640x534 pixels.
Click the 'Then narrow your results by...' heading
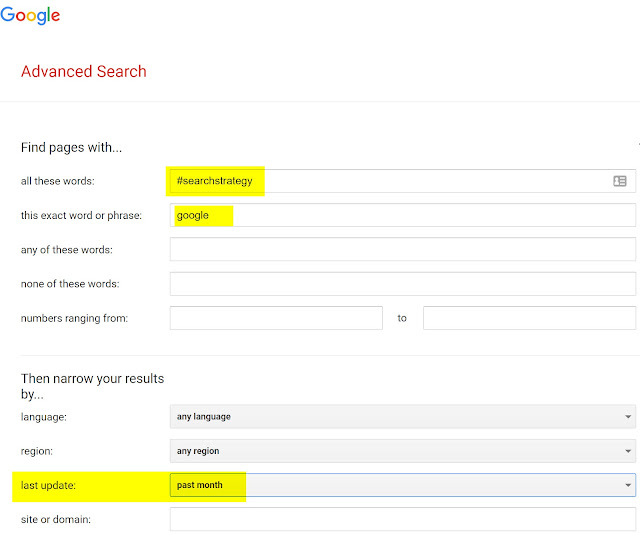click(92, 386)
